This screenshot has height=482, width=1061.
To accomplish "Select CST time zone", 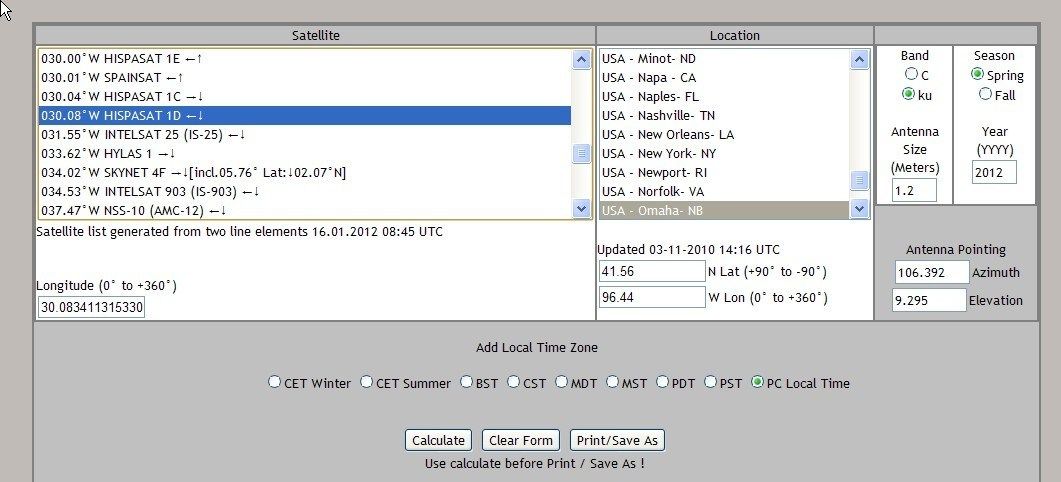I will click(514, 382).
